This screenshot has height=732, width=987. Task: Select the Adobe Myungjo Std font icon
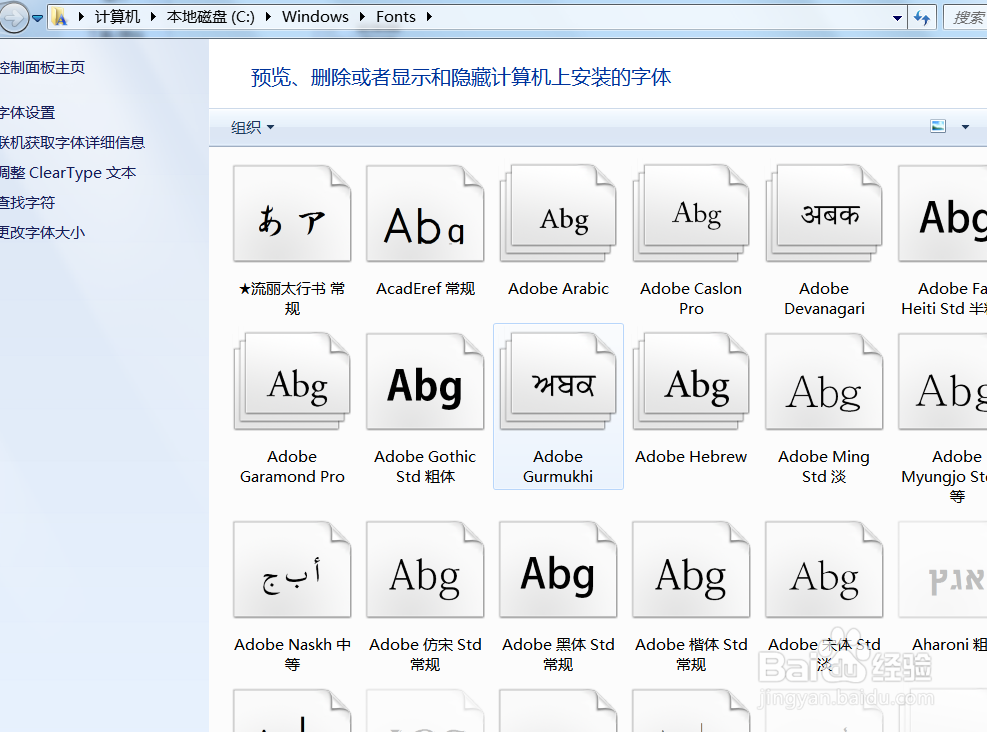pyautogui.click(x=943, y=382)
